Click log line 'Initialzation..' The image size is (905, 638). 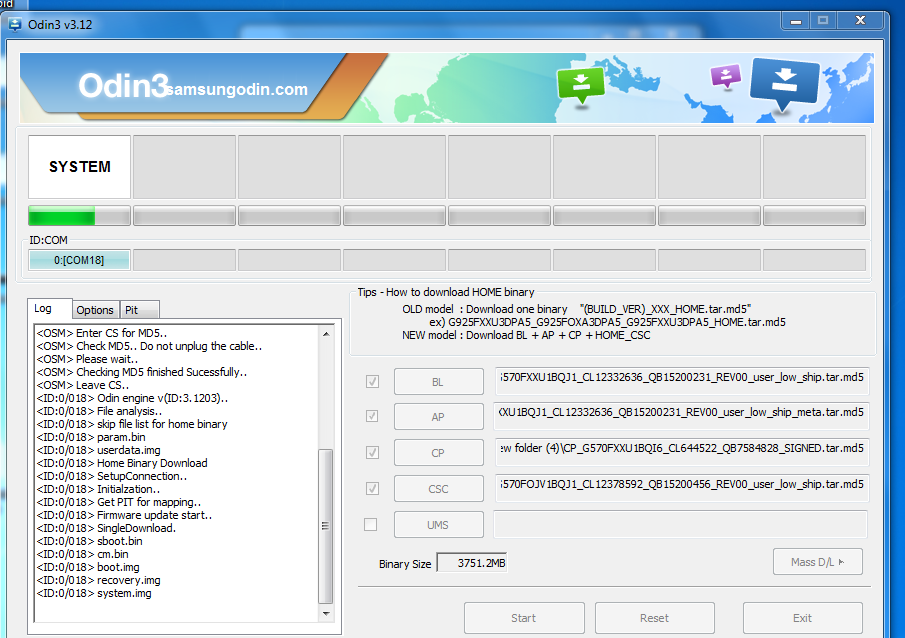point(98,489)
